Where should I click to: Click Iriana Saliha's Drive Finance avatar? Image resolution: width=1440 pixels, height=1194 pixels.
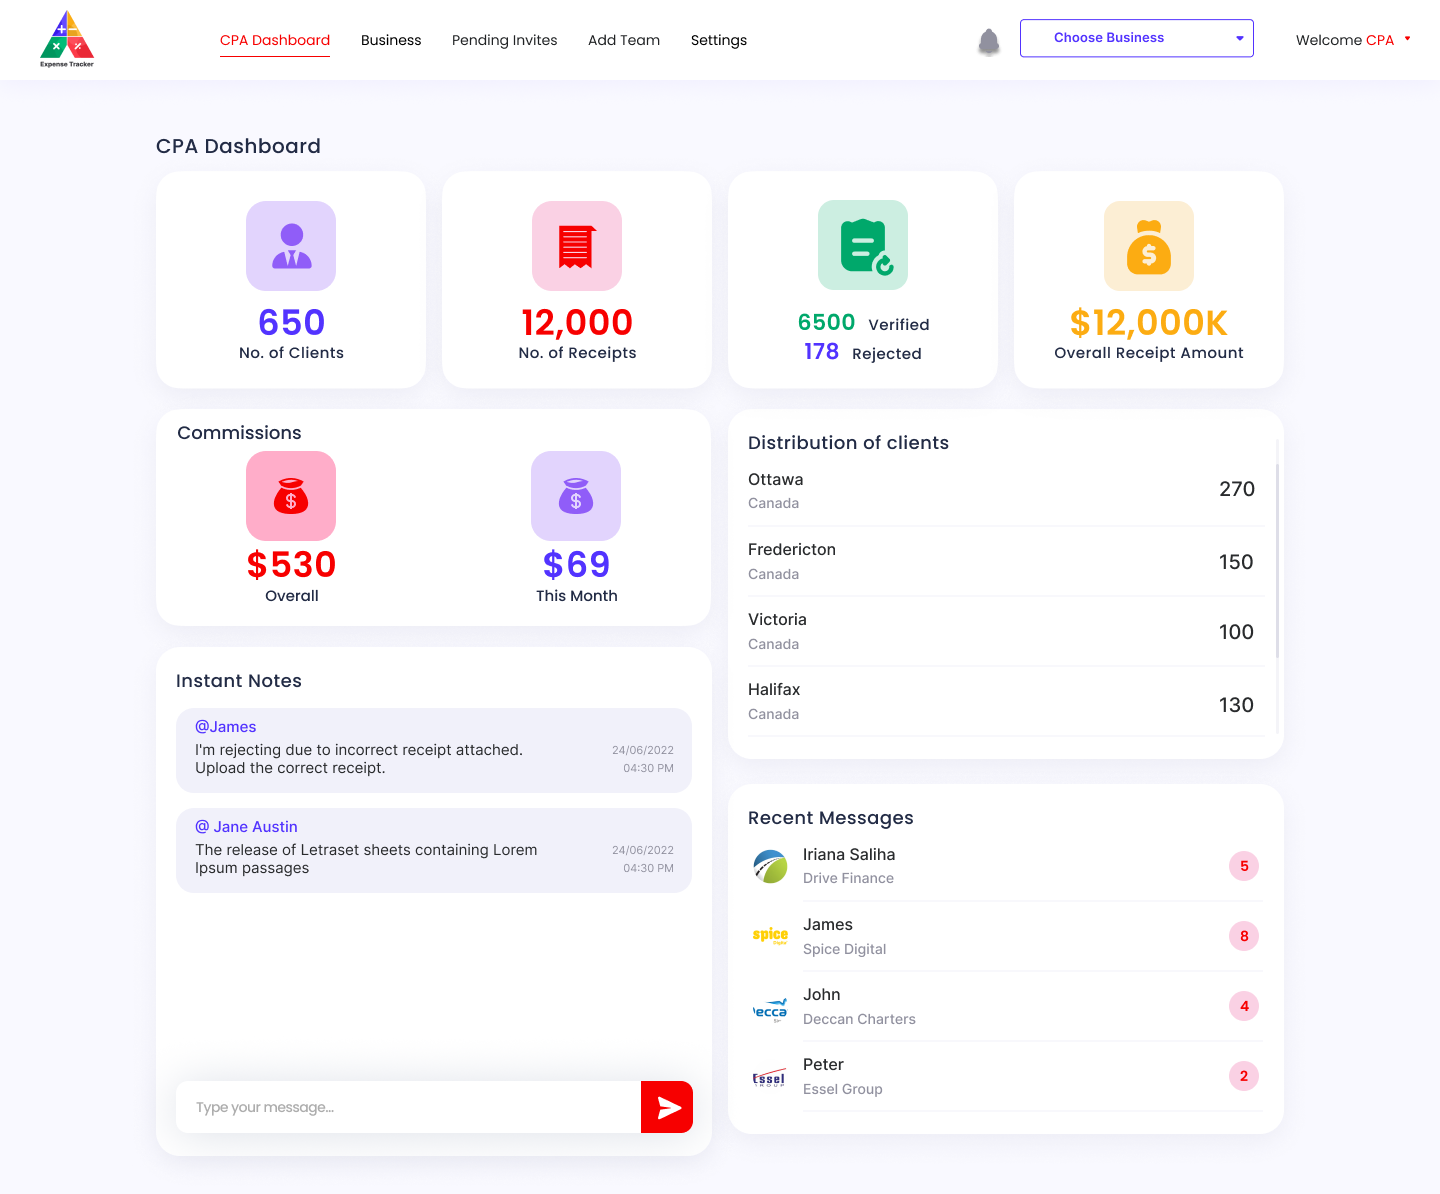769,866
